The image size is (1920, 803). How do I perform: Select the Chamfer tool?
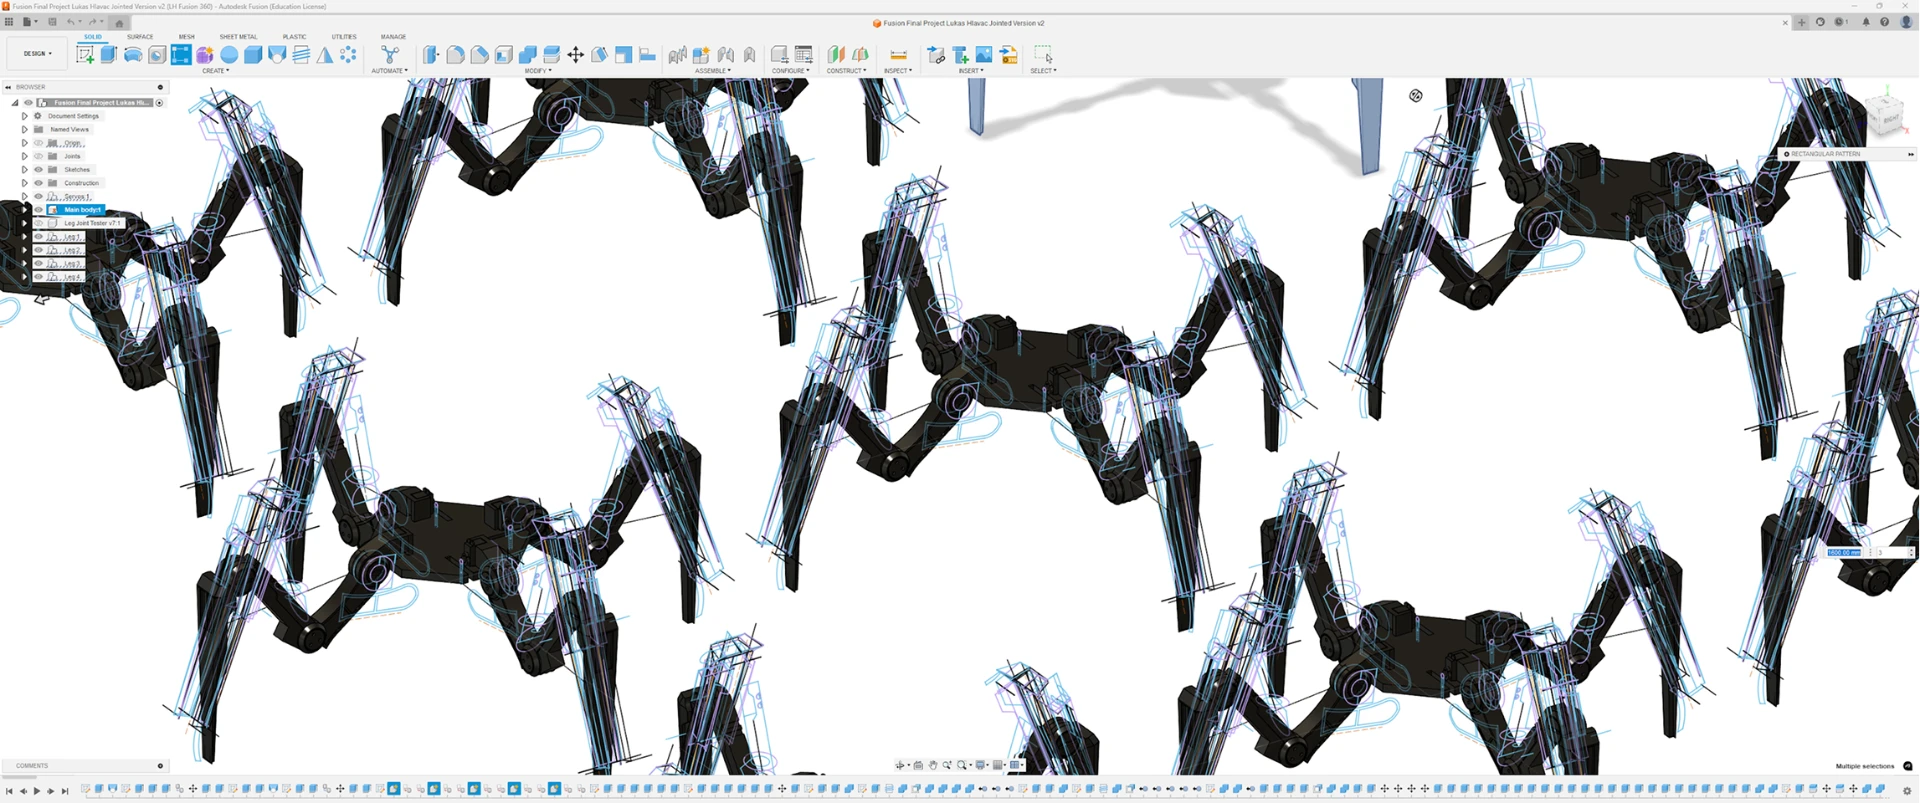pos(479,55)
